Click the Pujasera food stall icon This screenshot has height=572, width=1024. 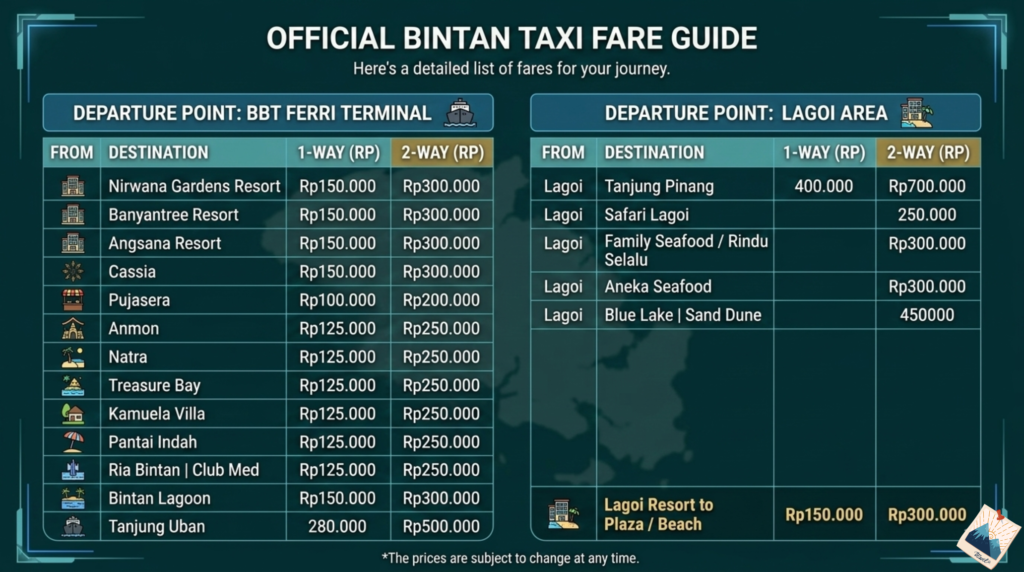(72, 300)
